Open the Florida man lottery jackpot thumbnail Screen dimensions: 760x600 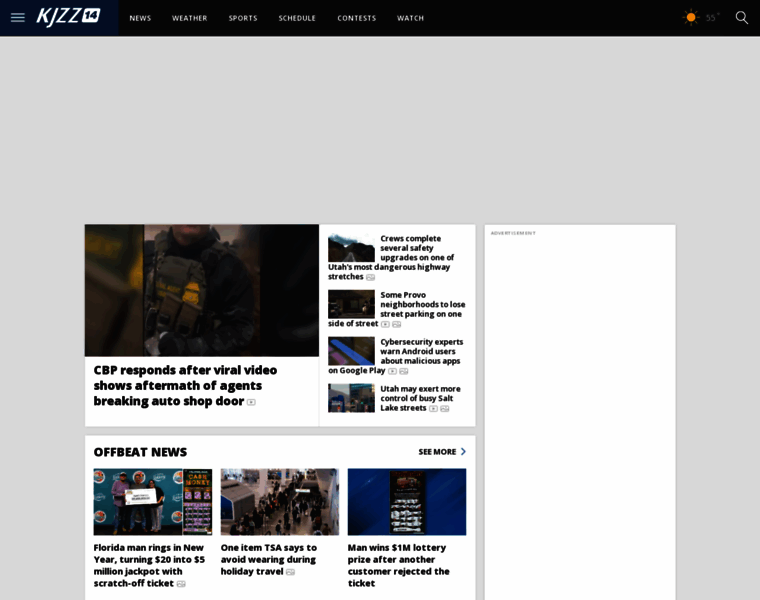pyautogui.click(x=153, y=502)
